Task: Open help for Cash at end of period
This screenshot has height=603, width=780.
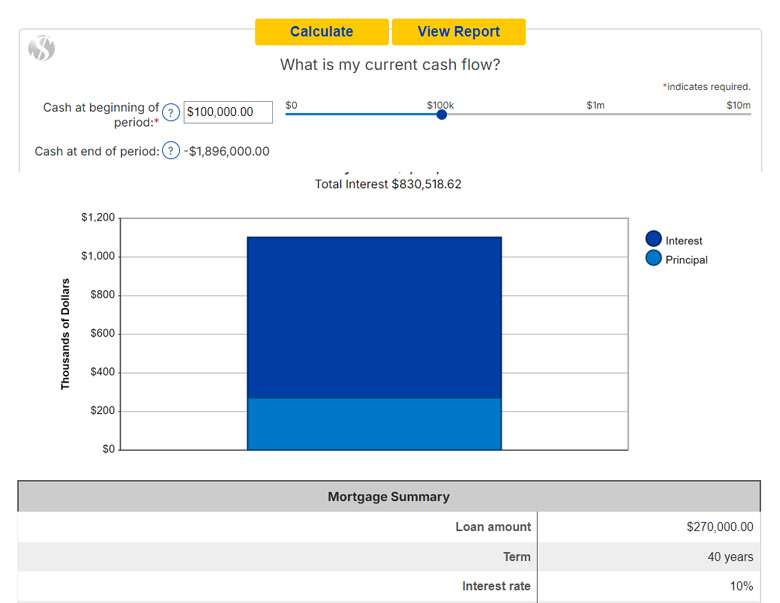Action: click(x=171, y=150)
